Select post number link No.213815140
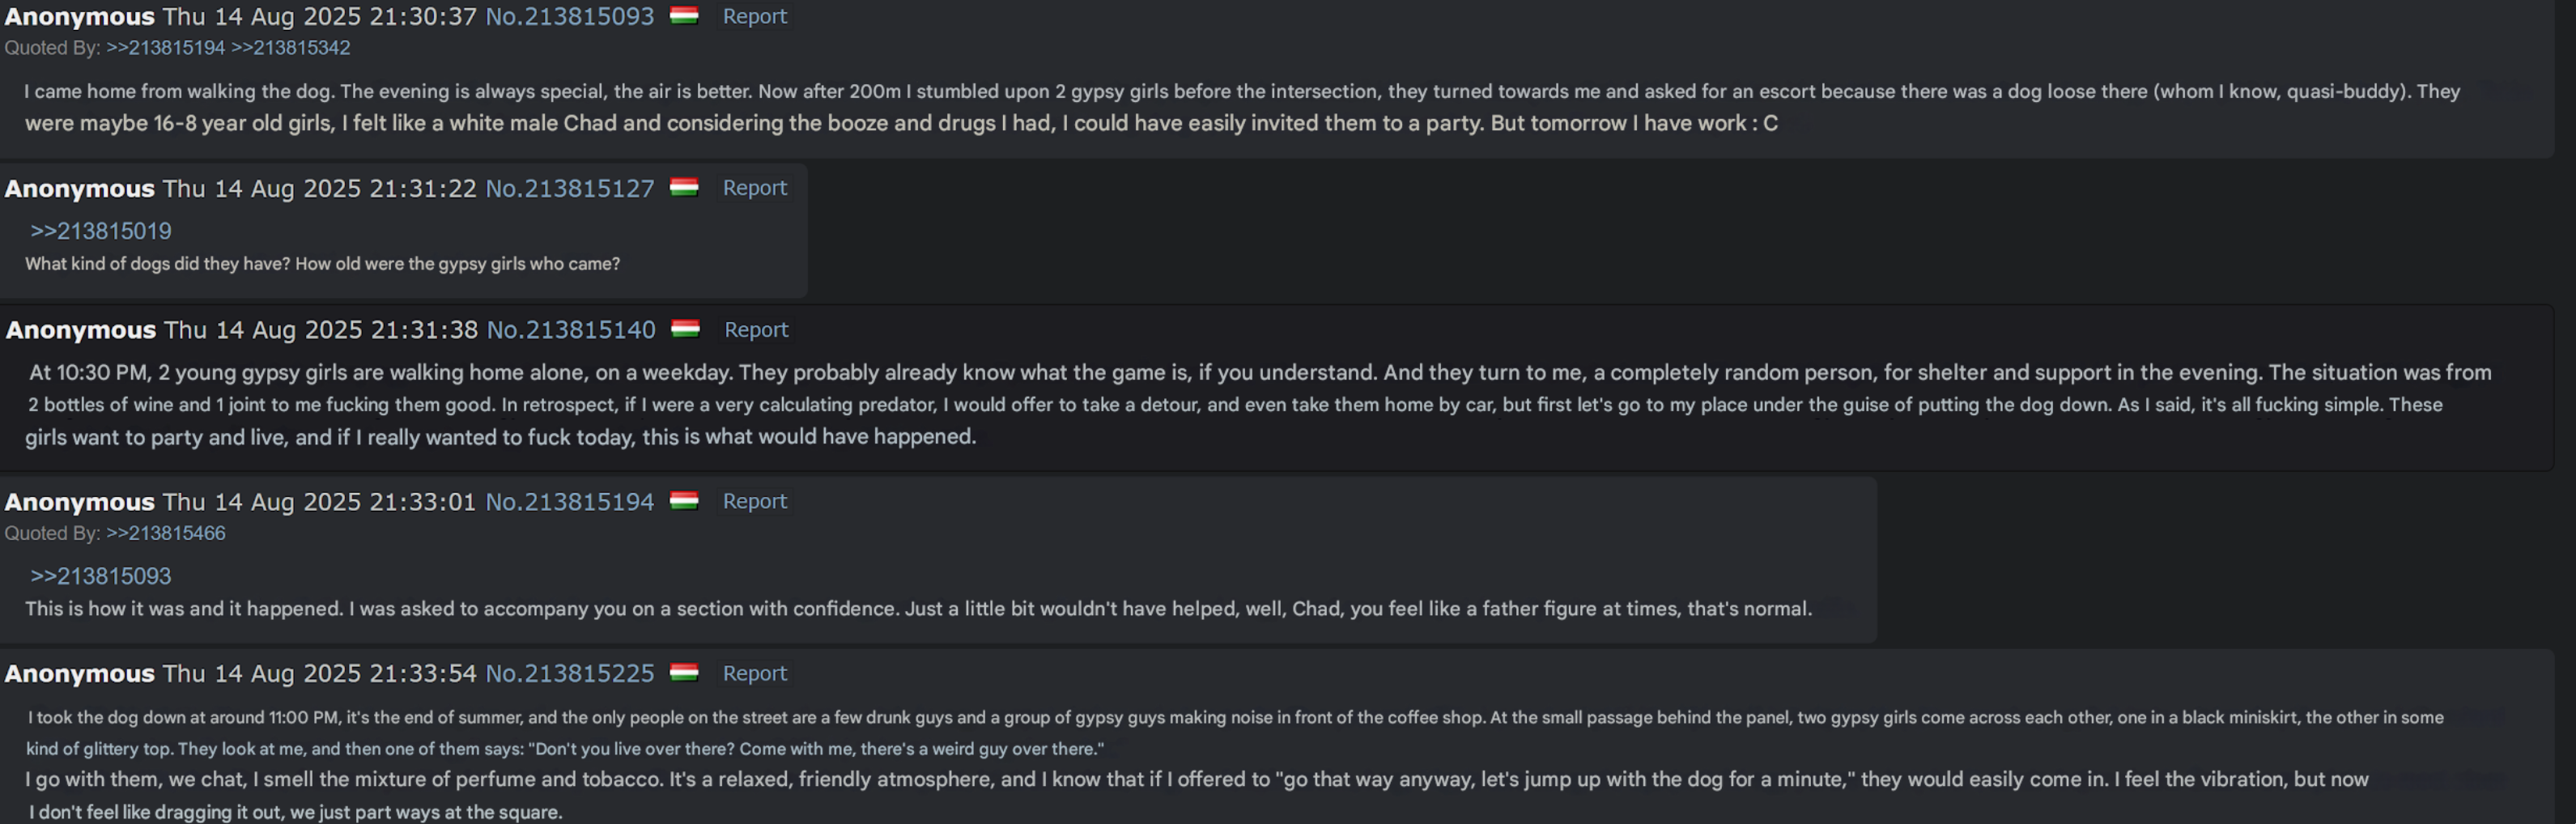2576x824 pixels. [570, 329]
